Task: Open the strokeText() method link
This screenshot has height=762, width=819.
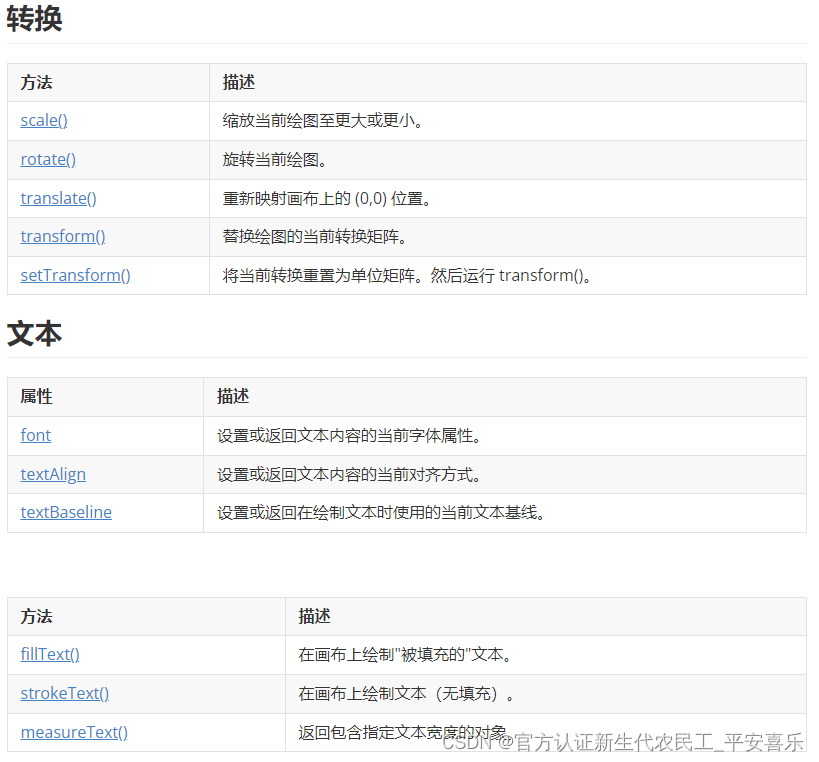Action: 65,694
